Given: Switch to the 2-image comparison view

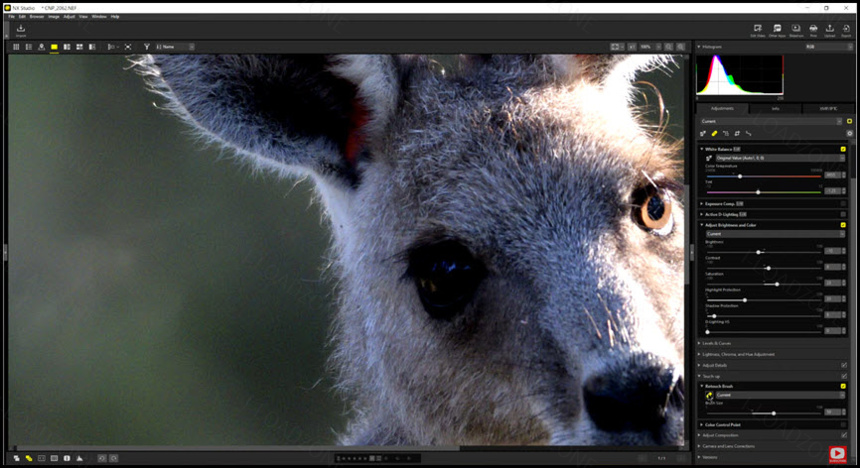Looking at the screenshot, I should pos(66,47).
